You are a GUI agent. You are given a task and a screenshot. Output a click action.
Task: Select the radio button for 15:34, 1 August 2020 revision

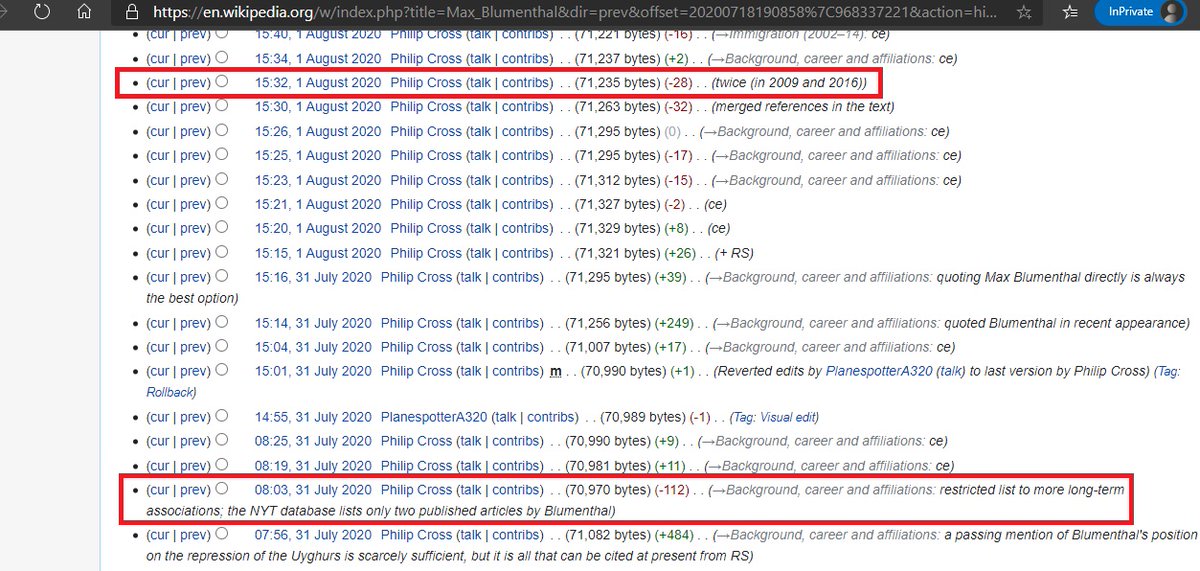(x=222, y=57)
